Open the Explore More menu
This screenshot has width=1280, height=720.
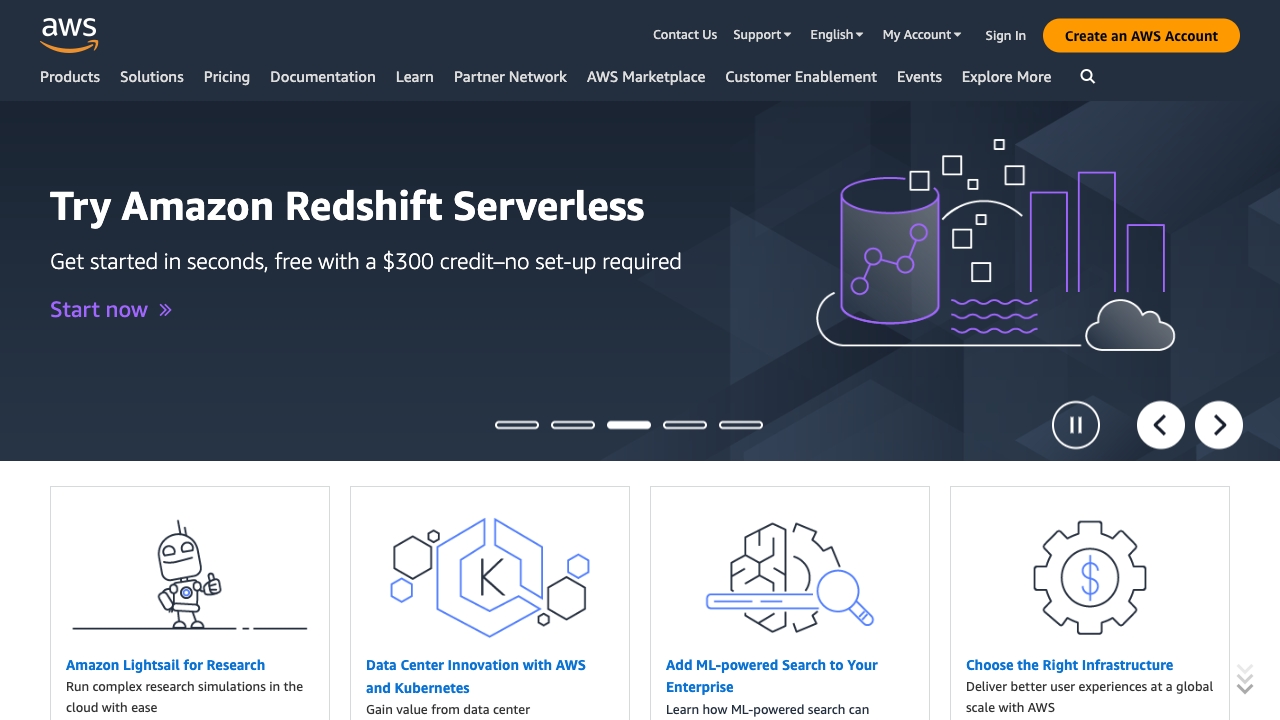[1006, 77]
